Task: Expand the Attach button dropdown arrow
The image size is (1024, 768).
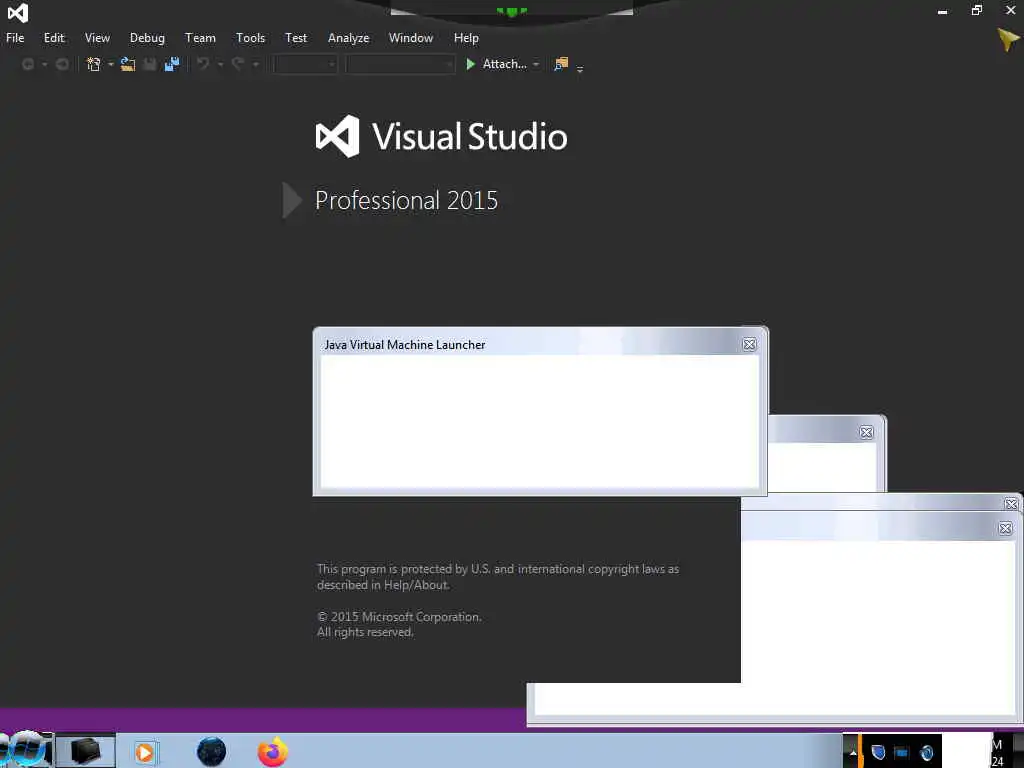Action: coord(536,64)
